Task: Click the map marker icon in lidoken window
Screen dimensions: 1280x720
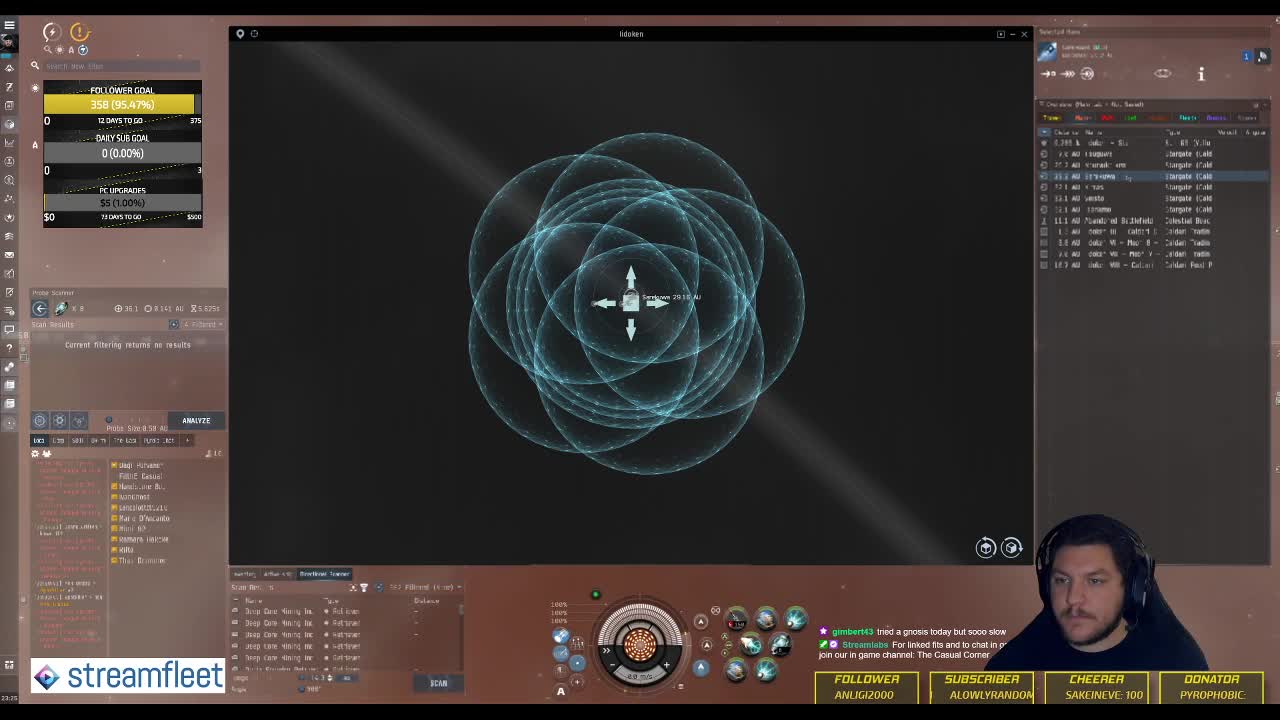Action: point(240,34)
